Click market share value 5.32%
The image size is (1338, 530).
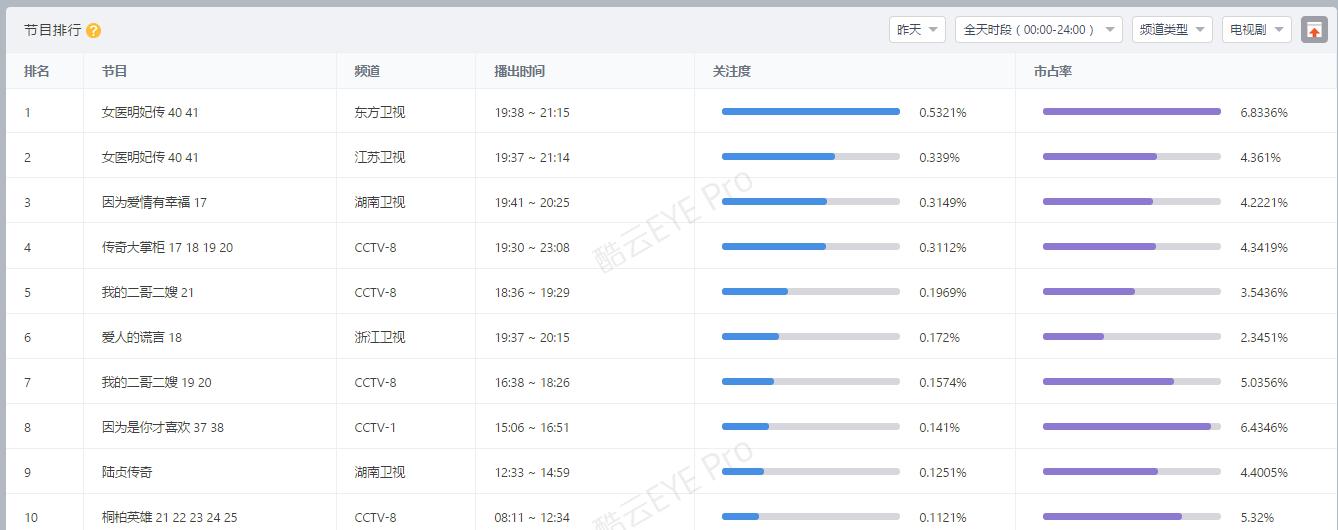(1257, 517)
